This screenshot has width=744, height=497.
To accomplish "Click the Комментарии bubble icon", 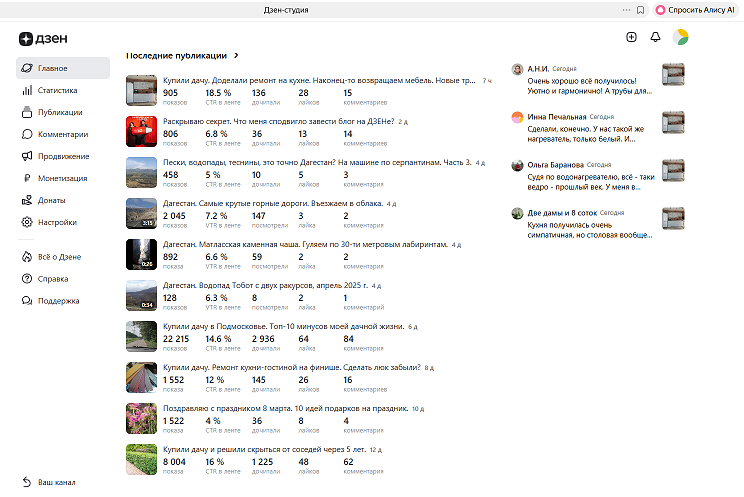I will click(x=27, y=134).
